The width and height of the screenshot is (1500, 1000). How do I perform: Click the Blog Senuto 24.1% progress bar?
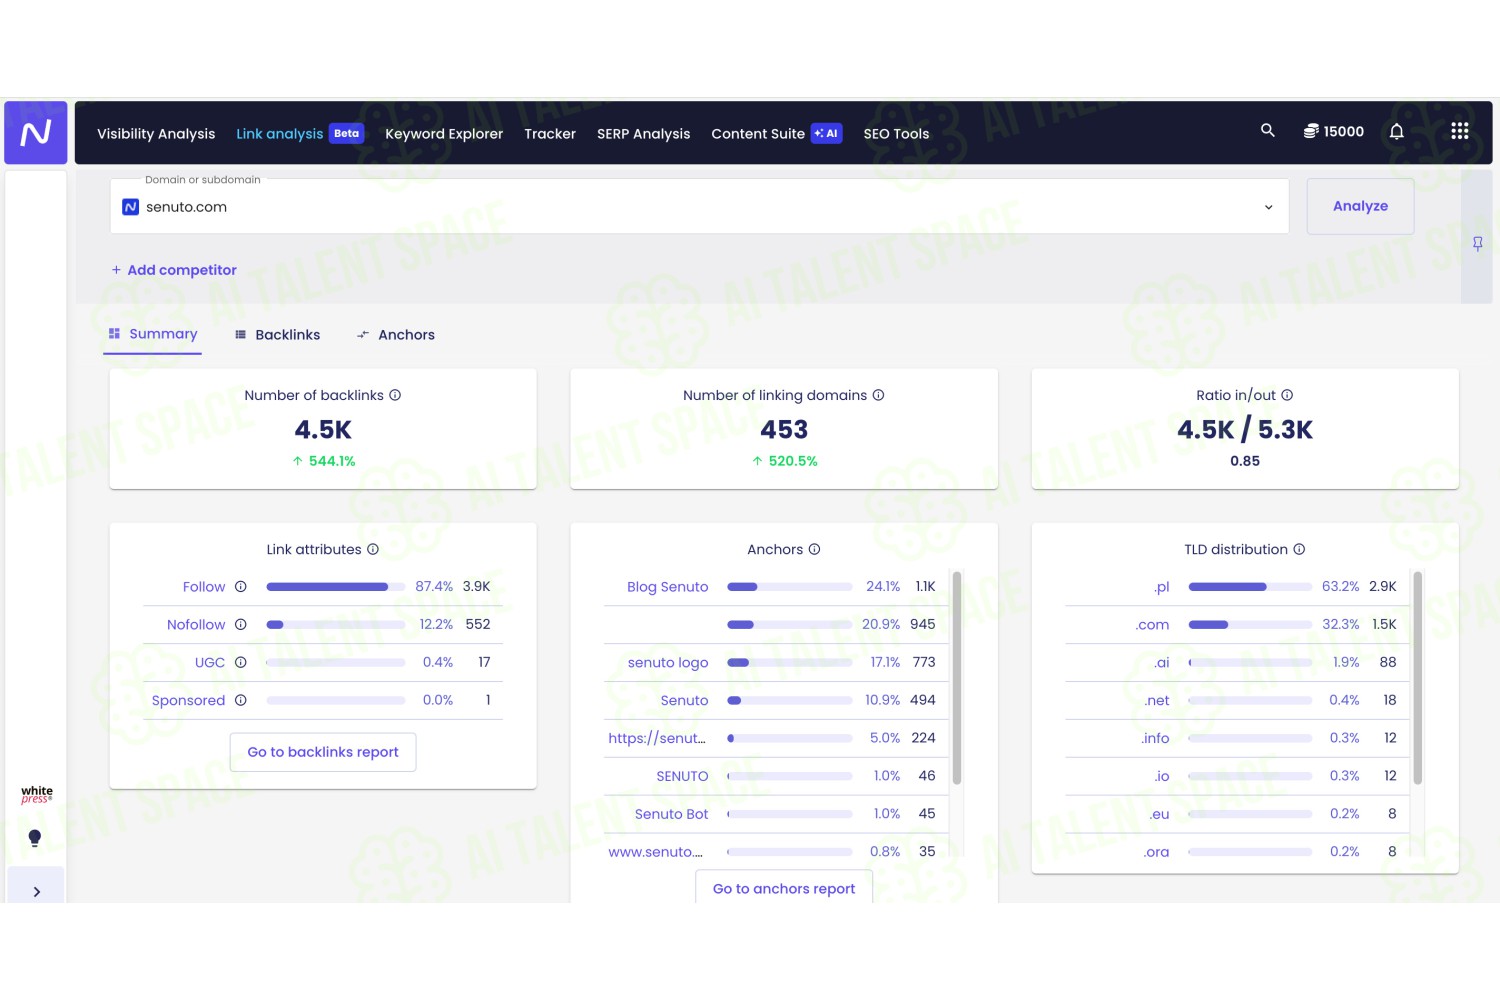(x=789, y=587)
